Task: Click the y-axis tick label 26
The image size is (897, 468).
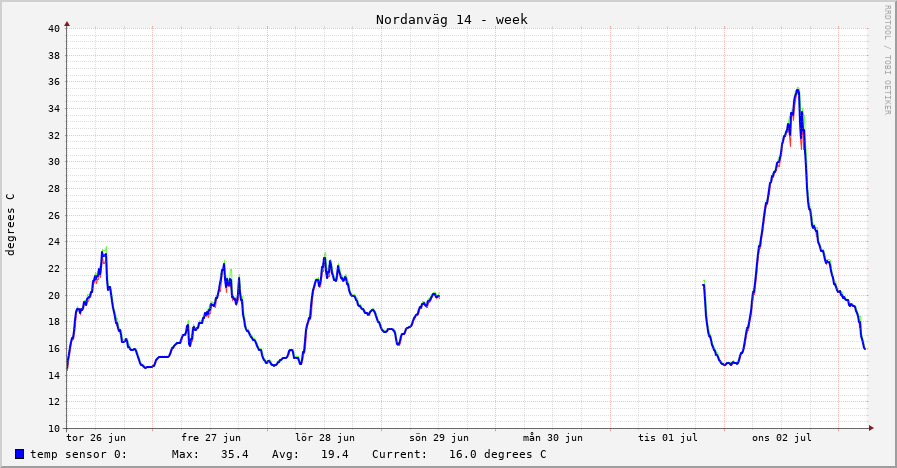Action: coord(54,216)
